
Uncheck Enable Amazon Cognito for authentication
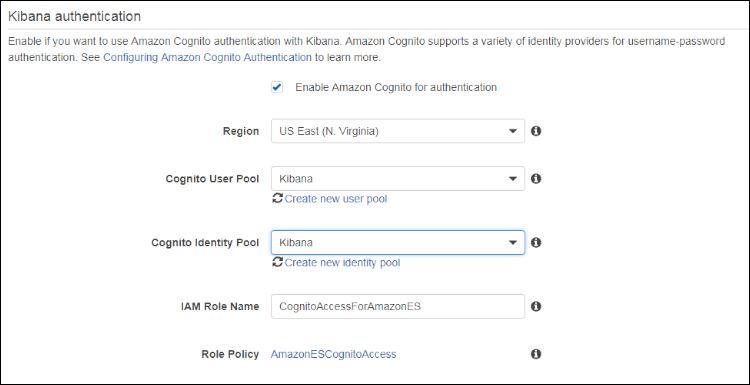pyautogui.click(x=277, y=88)
